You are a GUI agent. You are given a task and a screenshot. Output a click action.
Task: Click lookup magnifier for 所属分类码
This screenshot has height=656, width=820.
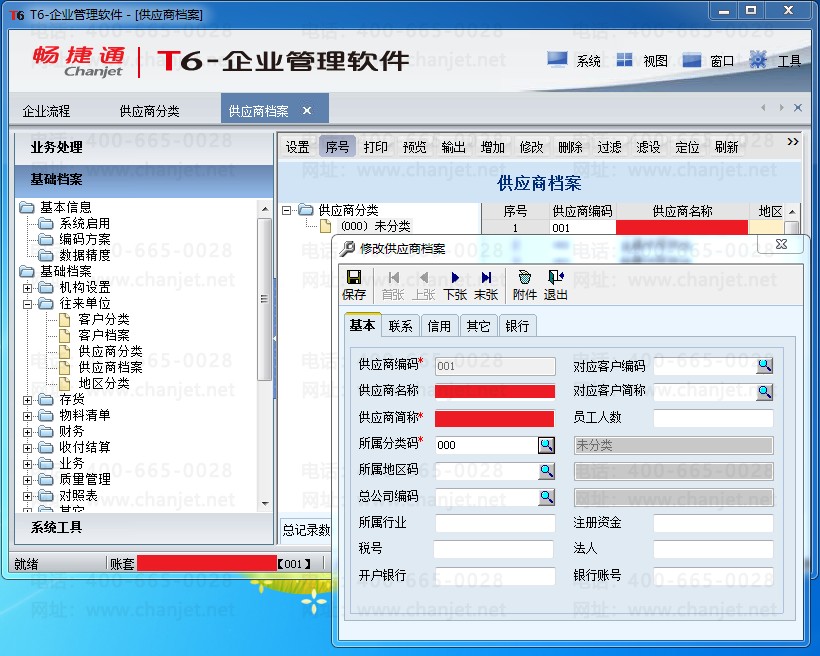[x=546, y=445]
